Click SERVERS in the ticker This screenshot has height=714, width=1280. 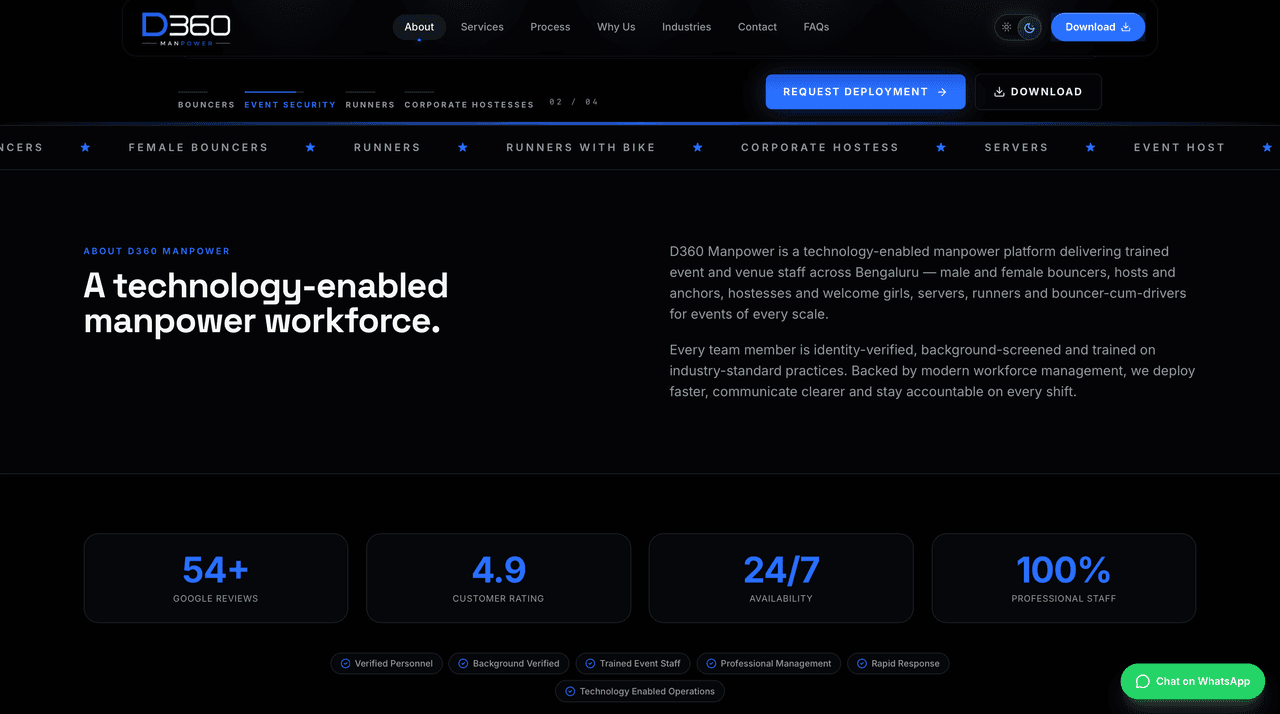(1016, 147)
